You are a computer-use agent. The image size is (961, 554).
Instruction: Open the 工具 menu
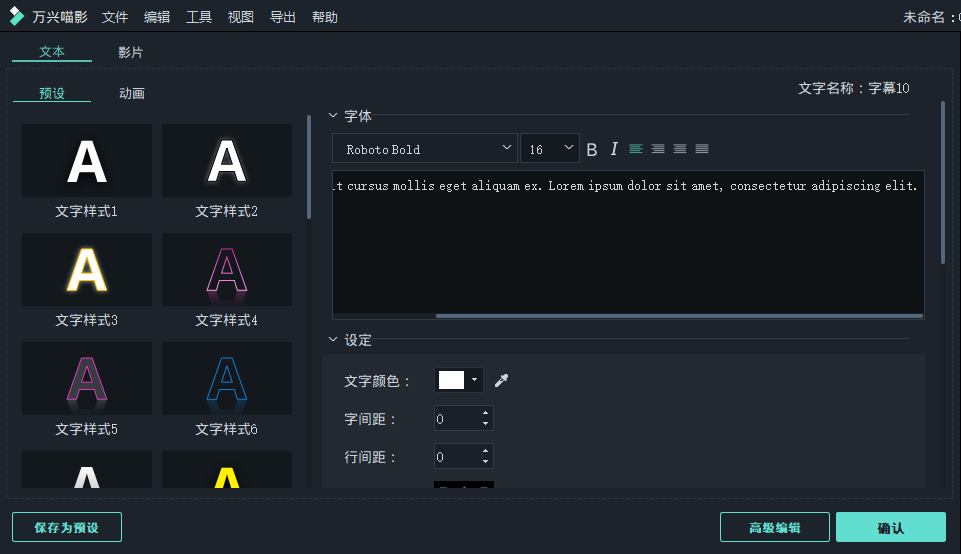pos(199,17)
